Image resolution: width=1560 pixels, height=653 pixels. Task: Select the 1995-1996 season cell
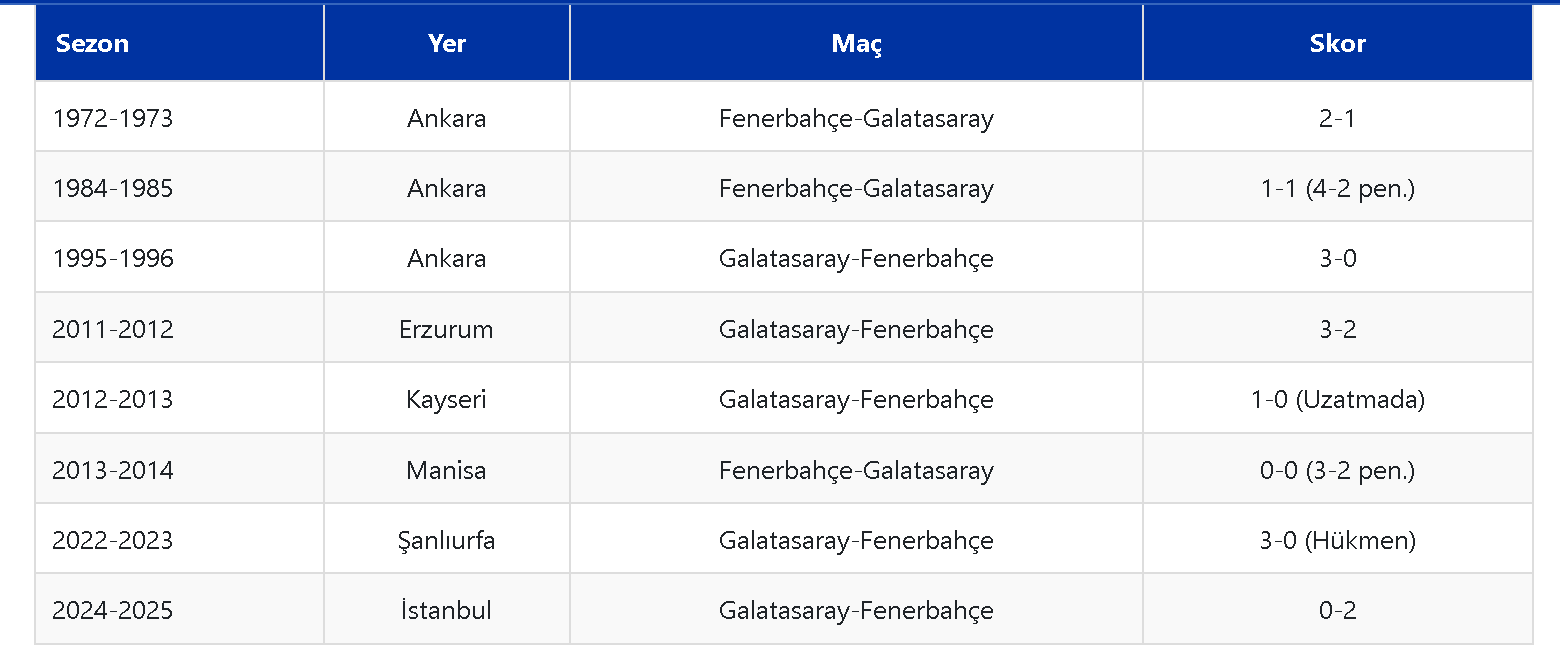(x=113, y=258)
